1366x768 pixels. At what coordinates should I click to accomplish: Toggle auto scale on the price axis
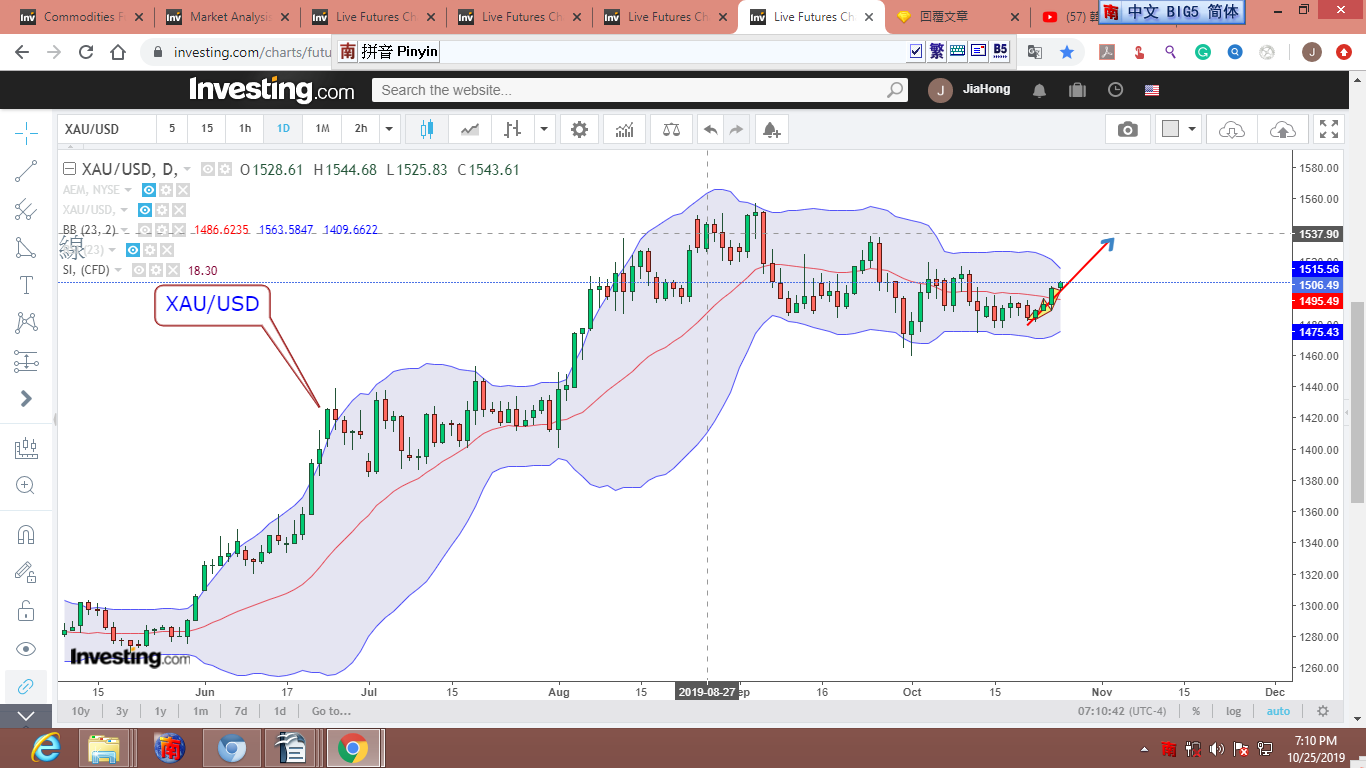pos(1278,711)
